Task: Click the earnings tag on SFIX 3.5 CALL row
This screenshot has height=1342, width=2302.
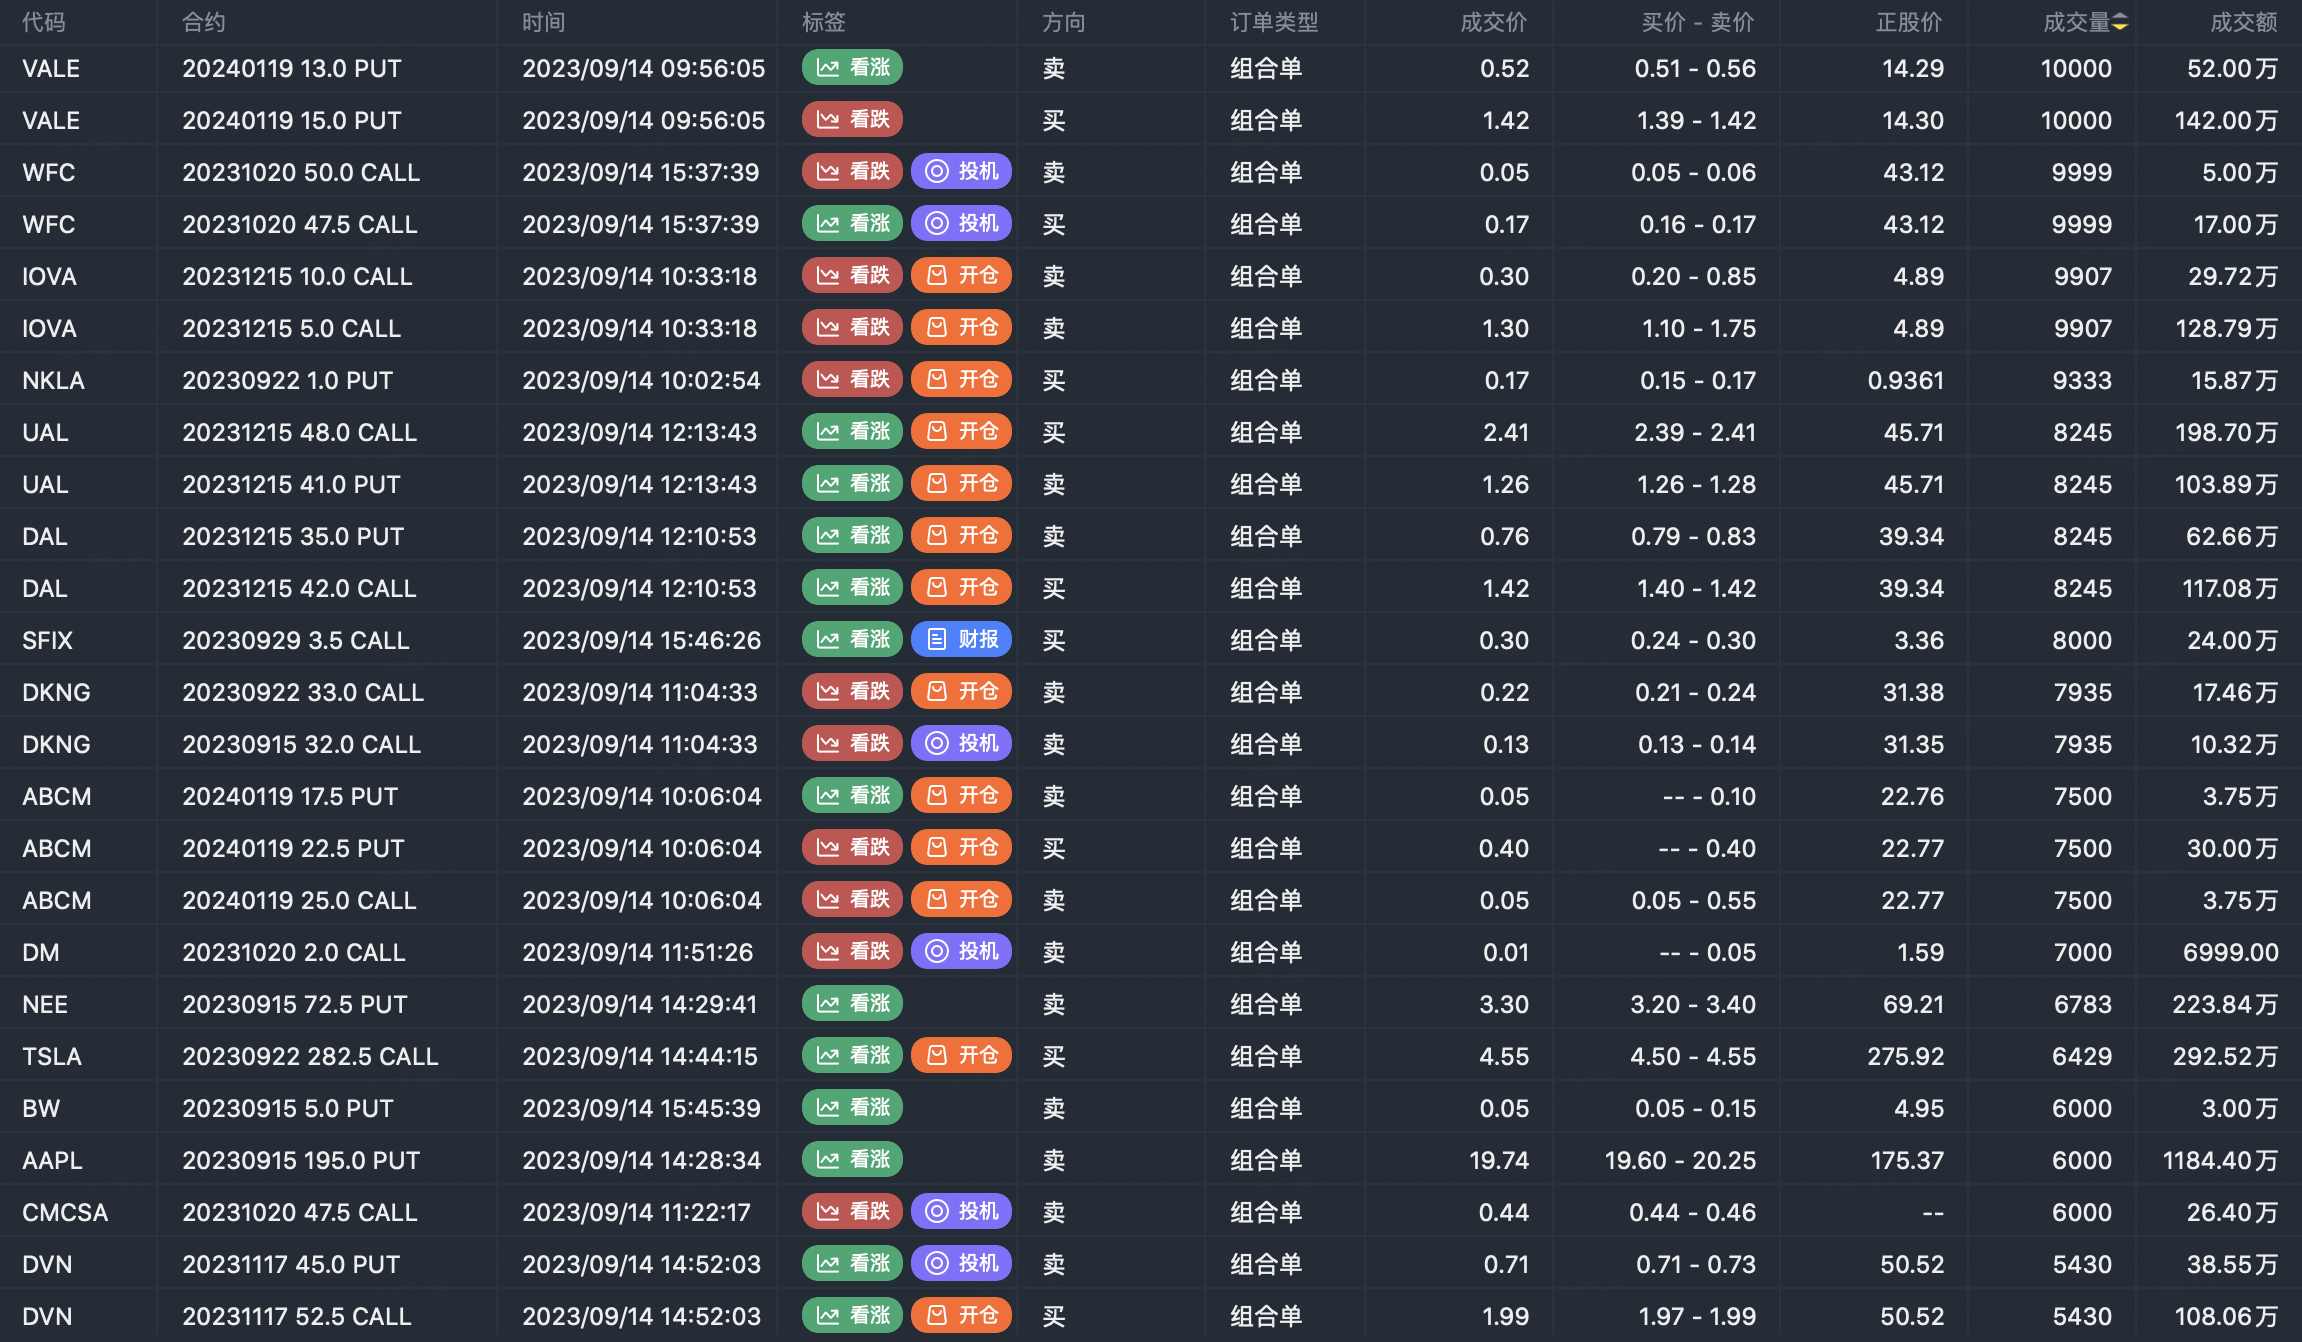Action: [x=961, y=640]
